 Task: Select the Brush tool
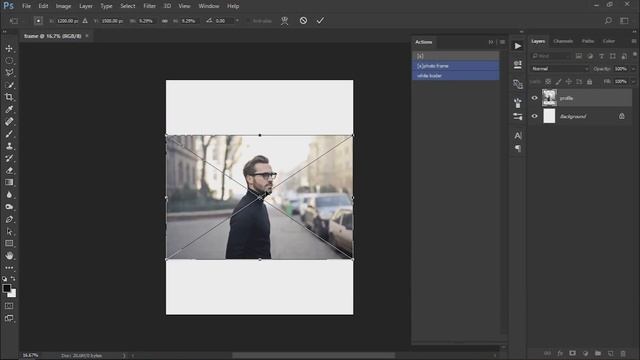click(x=9, y=134)
